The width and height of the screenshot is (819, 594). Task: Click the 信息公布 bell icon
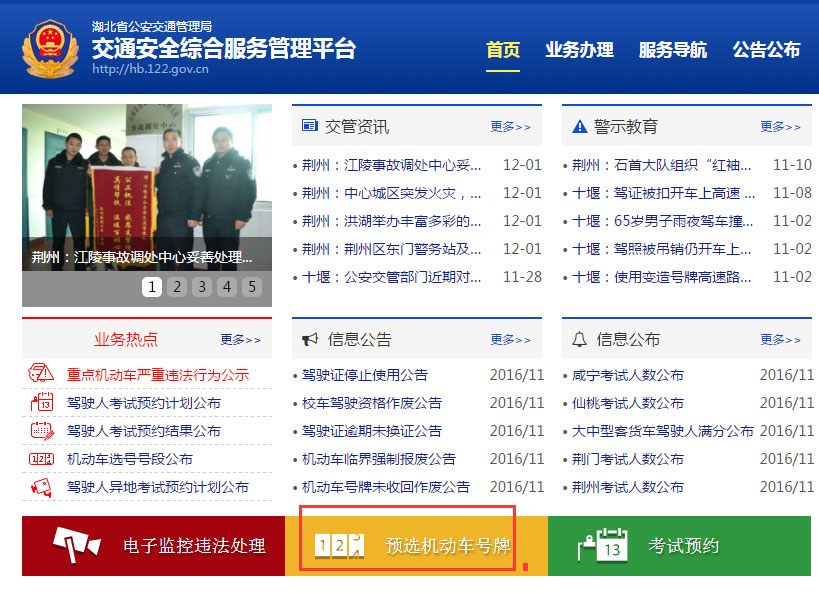coord(579,340)
